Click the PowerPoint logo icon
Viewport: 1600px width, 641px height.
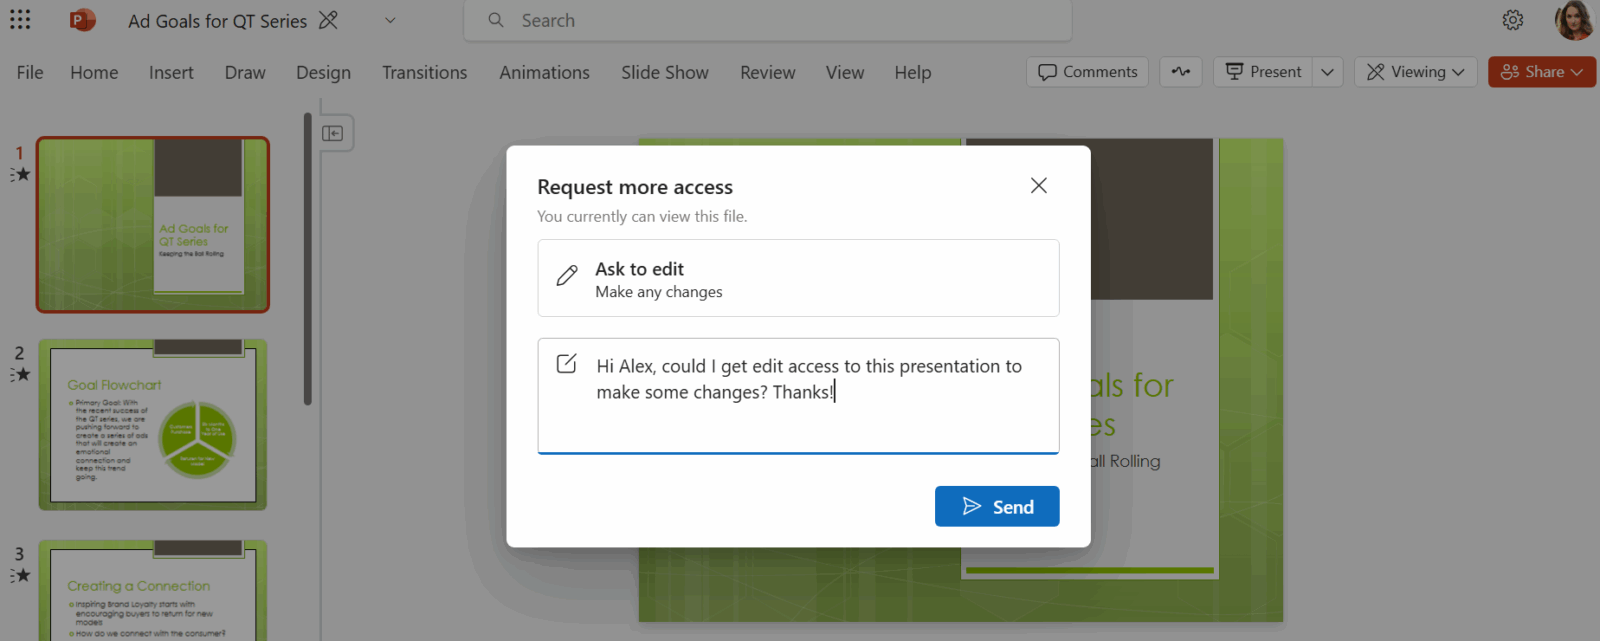[82, 20]
